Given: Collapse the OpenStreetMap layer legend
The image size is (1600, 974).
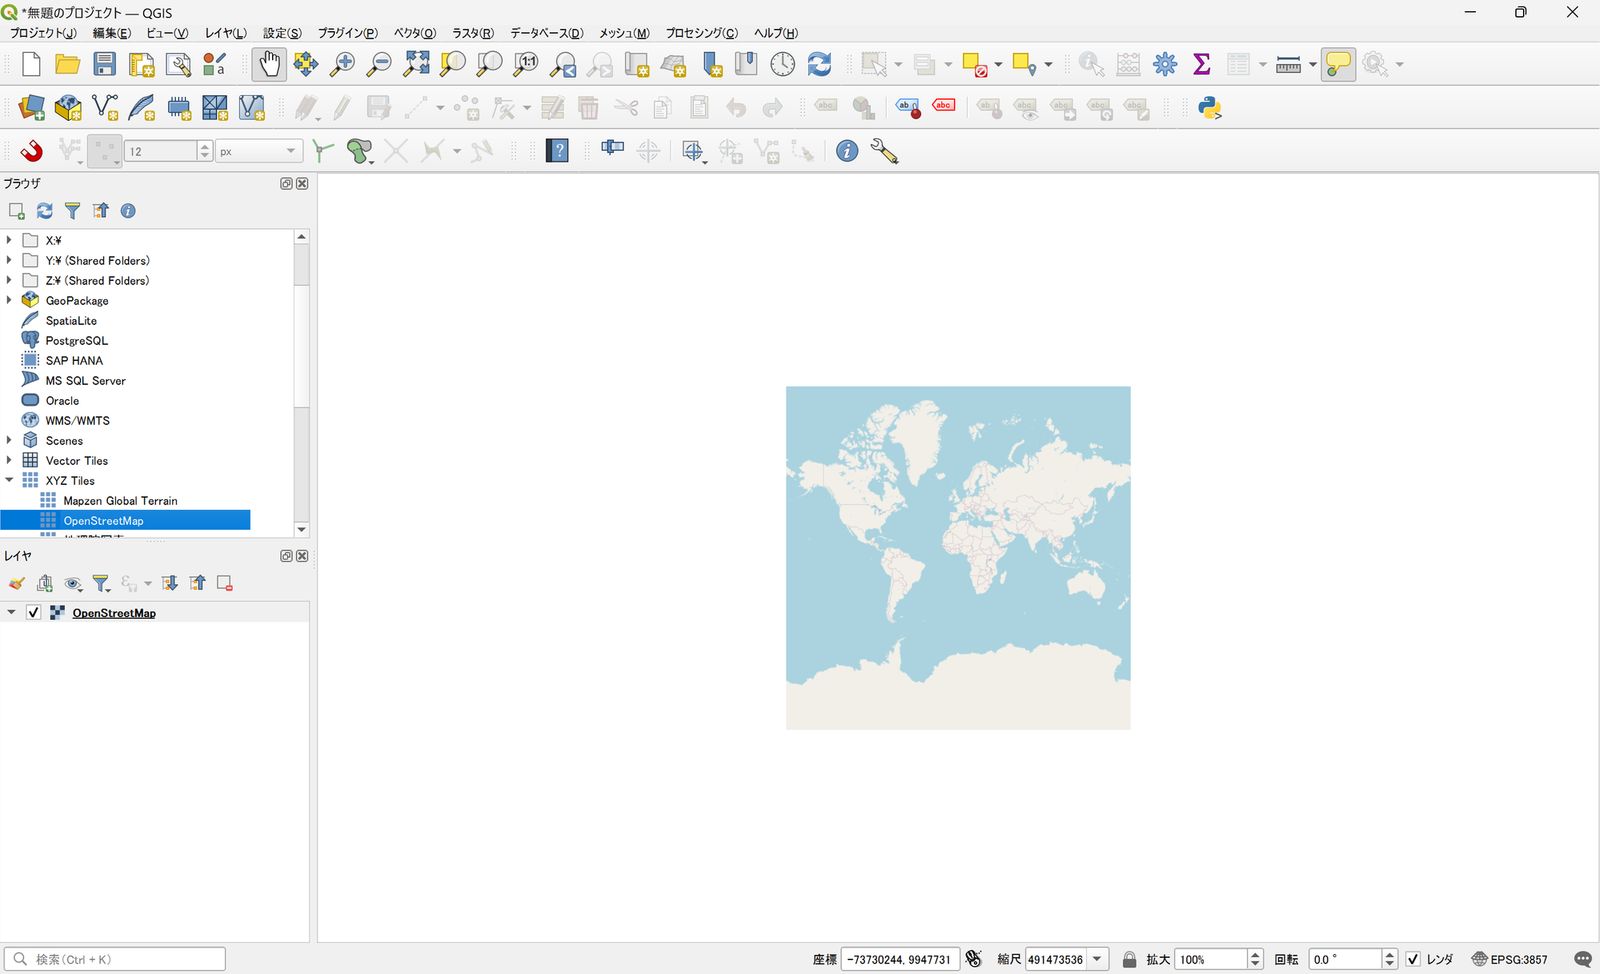Looking at the screenshot, I should coord(11,613).
